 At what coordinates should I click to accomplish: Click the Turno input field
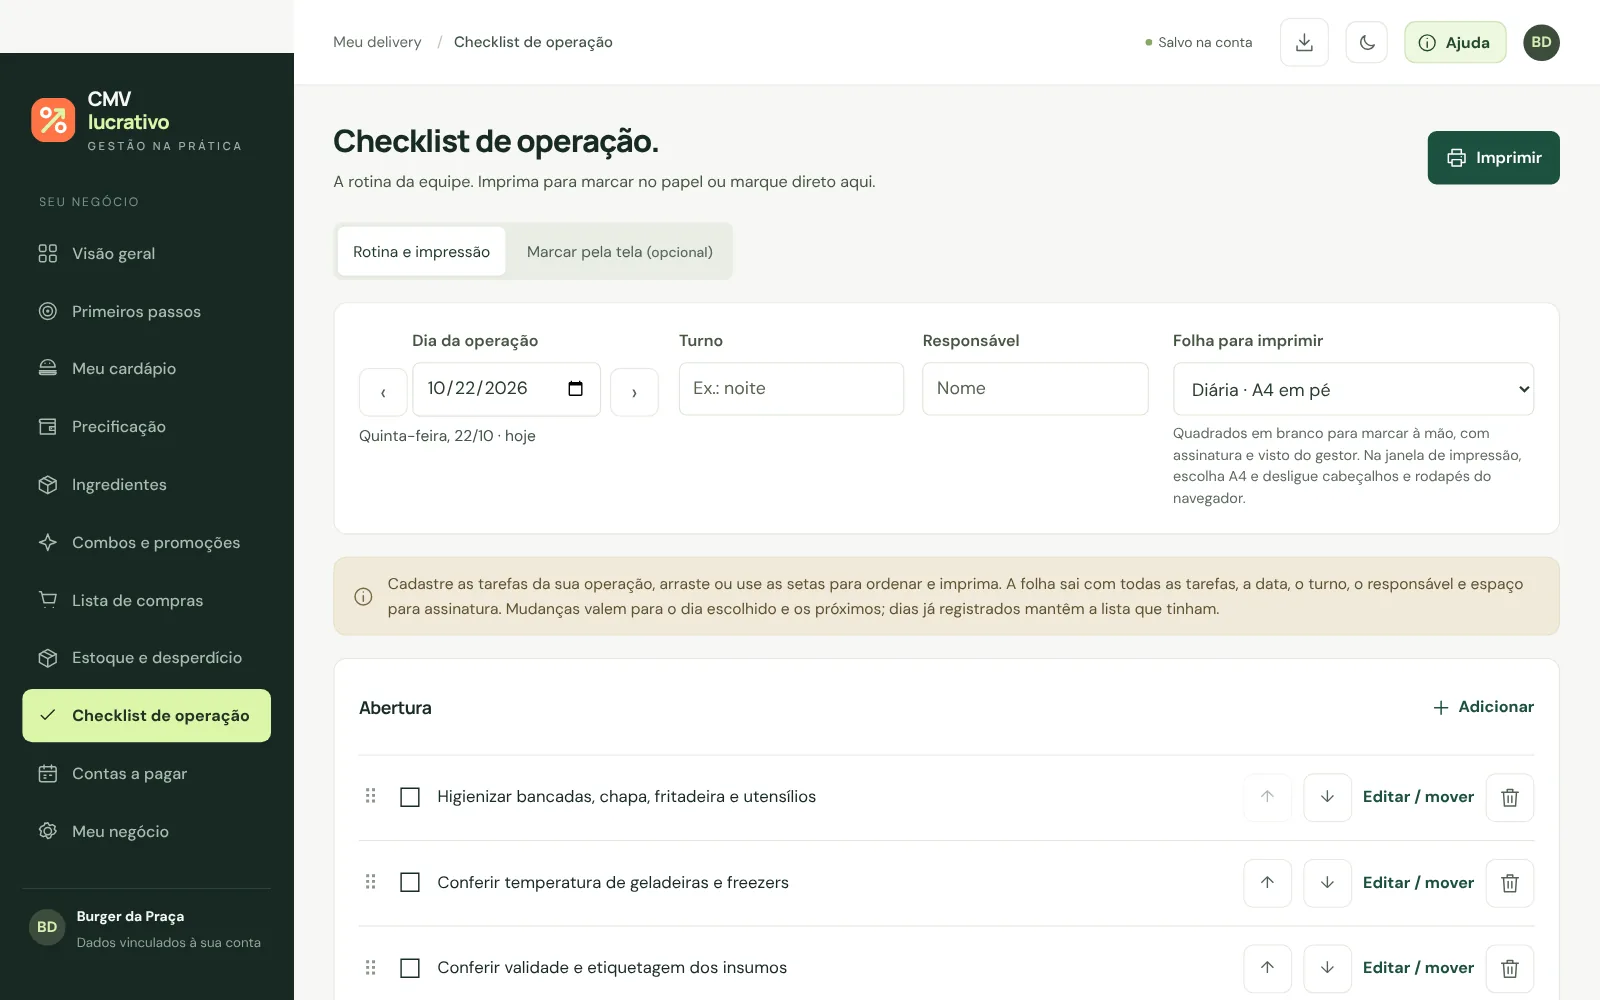pyautogui.click(x=791, y=389)
